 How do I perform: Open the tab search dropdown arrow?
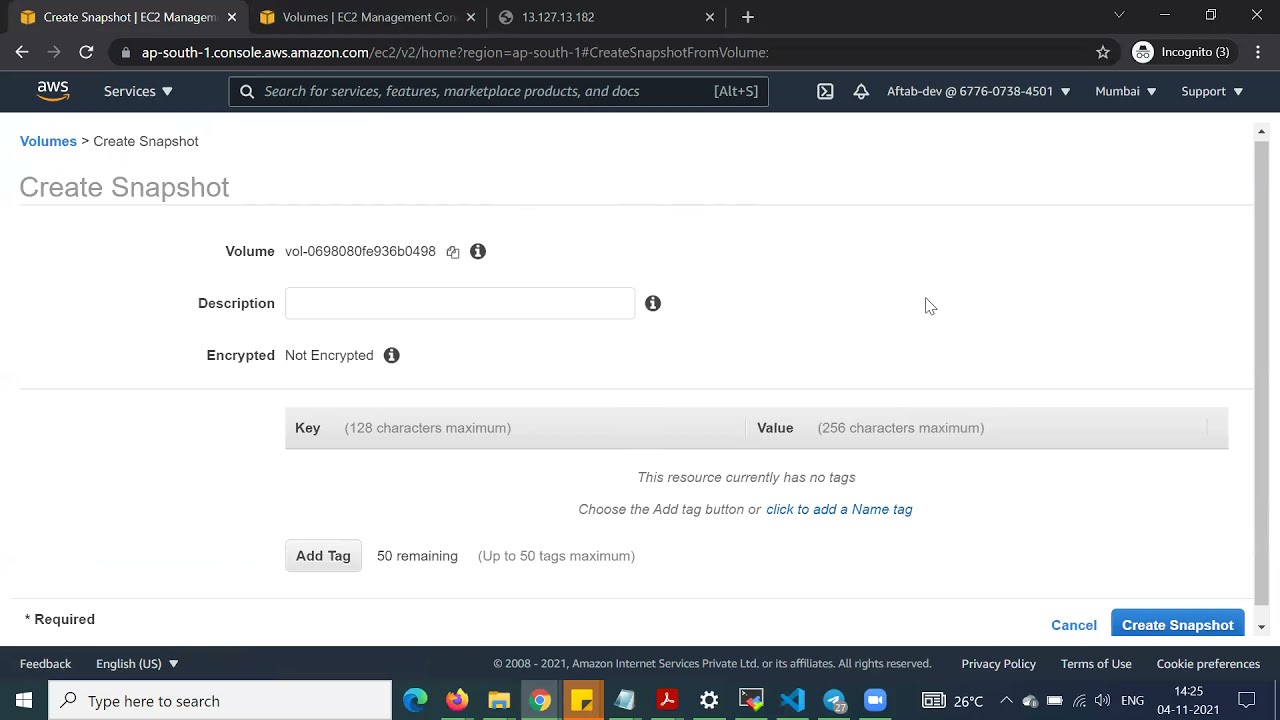coord(1119,15)
